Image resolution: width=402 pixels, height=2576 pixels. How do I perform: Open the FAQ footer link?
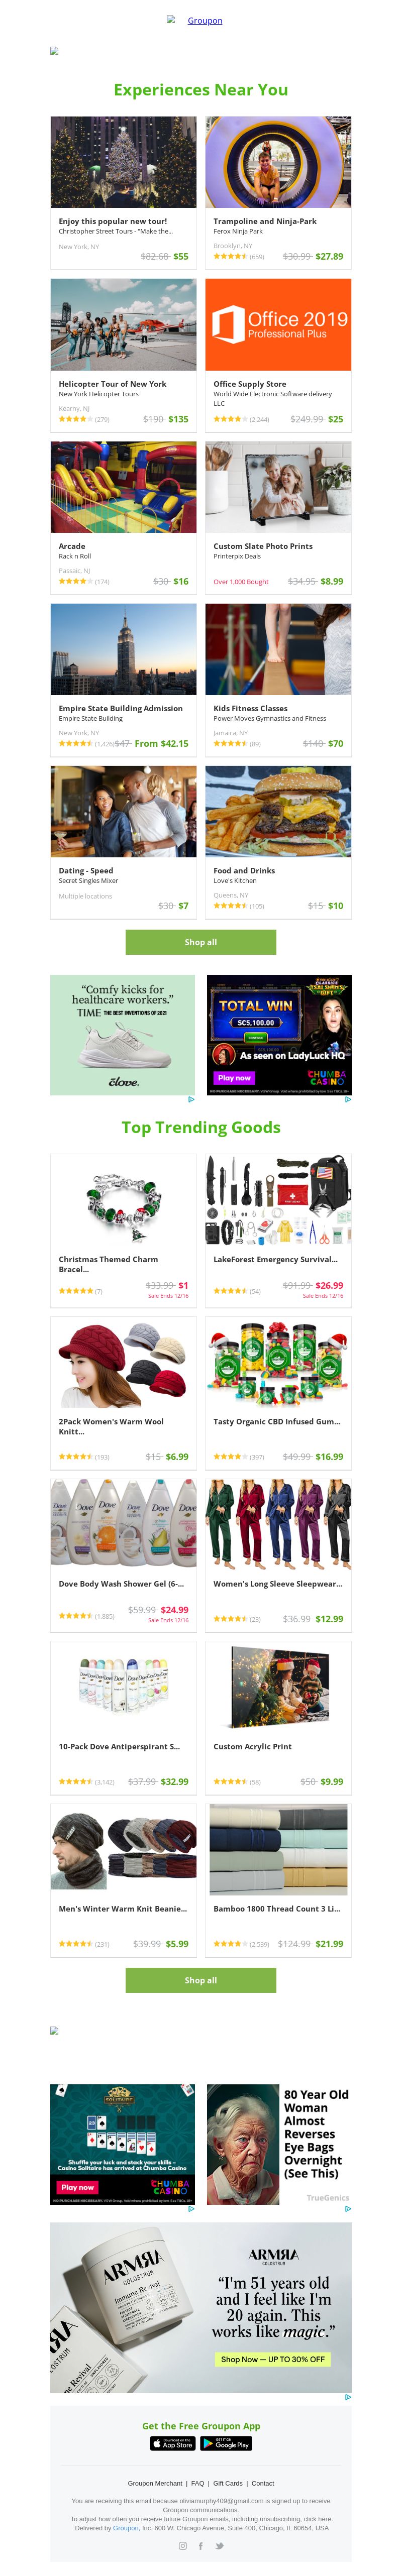click(x=198, y=2483)
